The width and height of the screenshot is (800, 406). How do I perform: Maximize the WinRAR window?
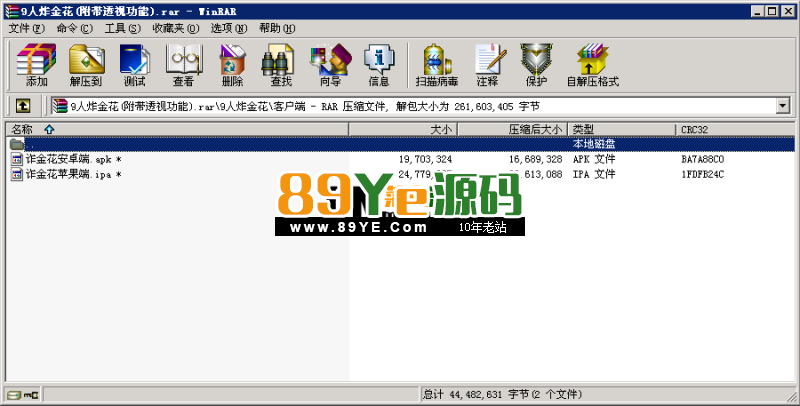pos(772,11)
